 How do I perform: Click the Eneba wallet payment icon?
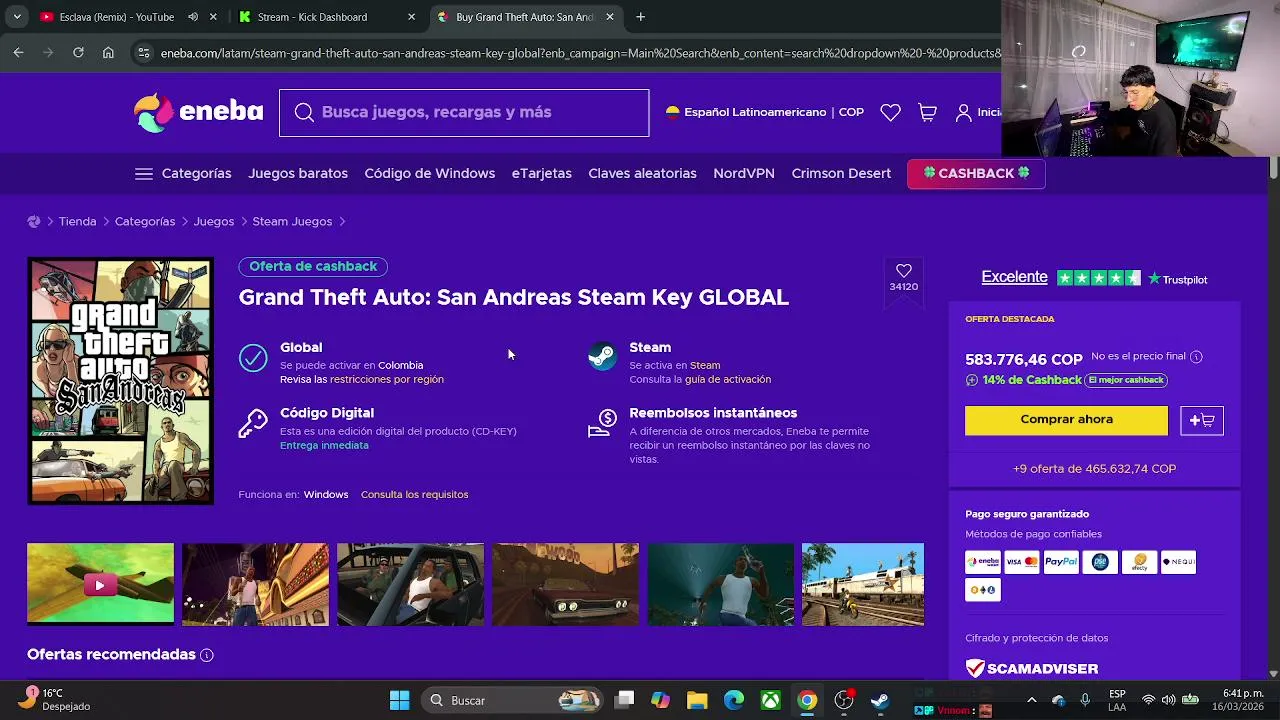click(983, 562)
